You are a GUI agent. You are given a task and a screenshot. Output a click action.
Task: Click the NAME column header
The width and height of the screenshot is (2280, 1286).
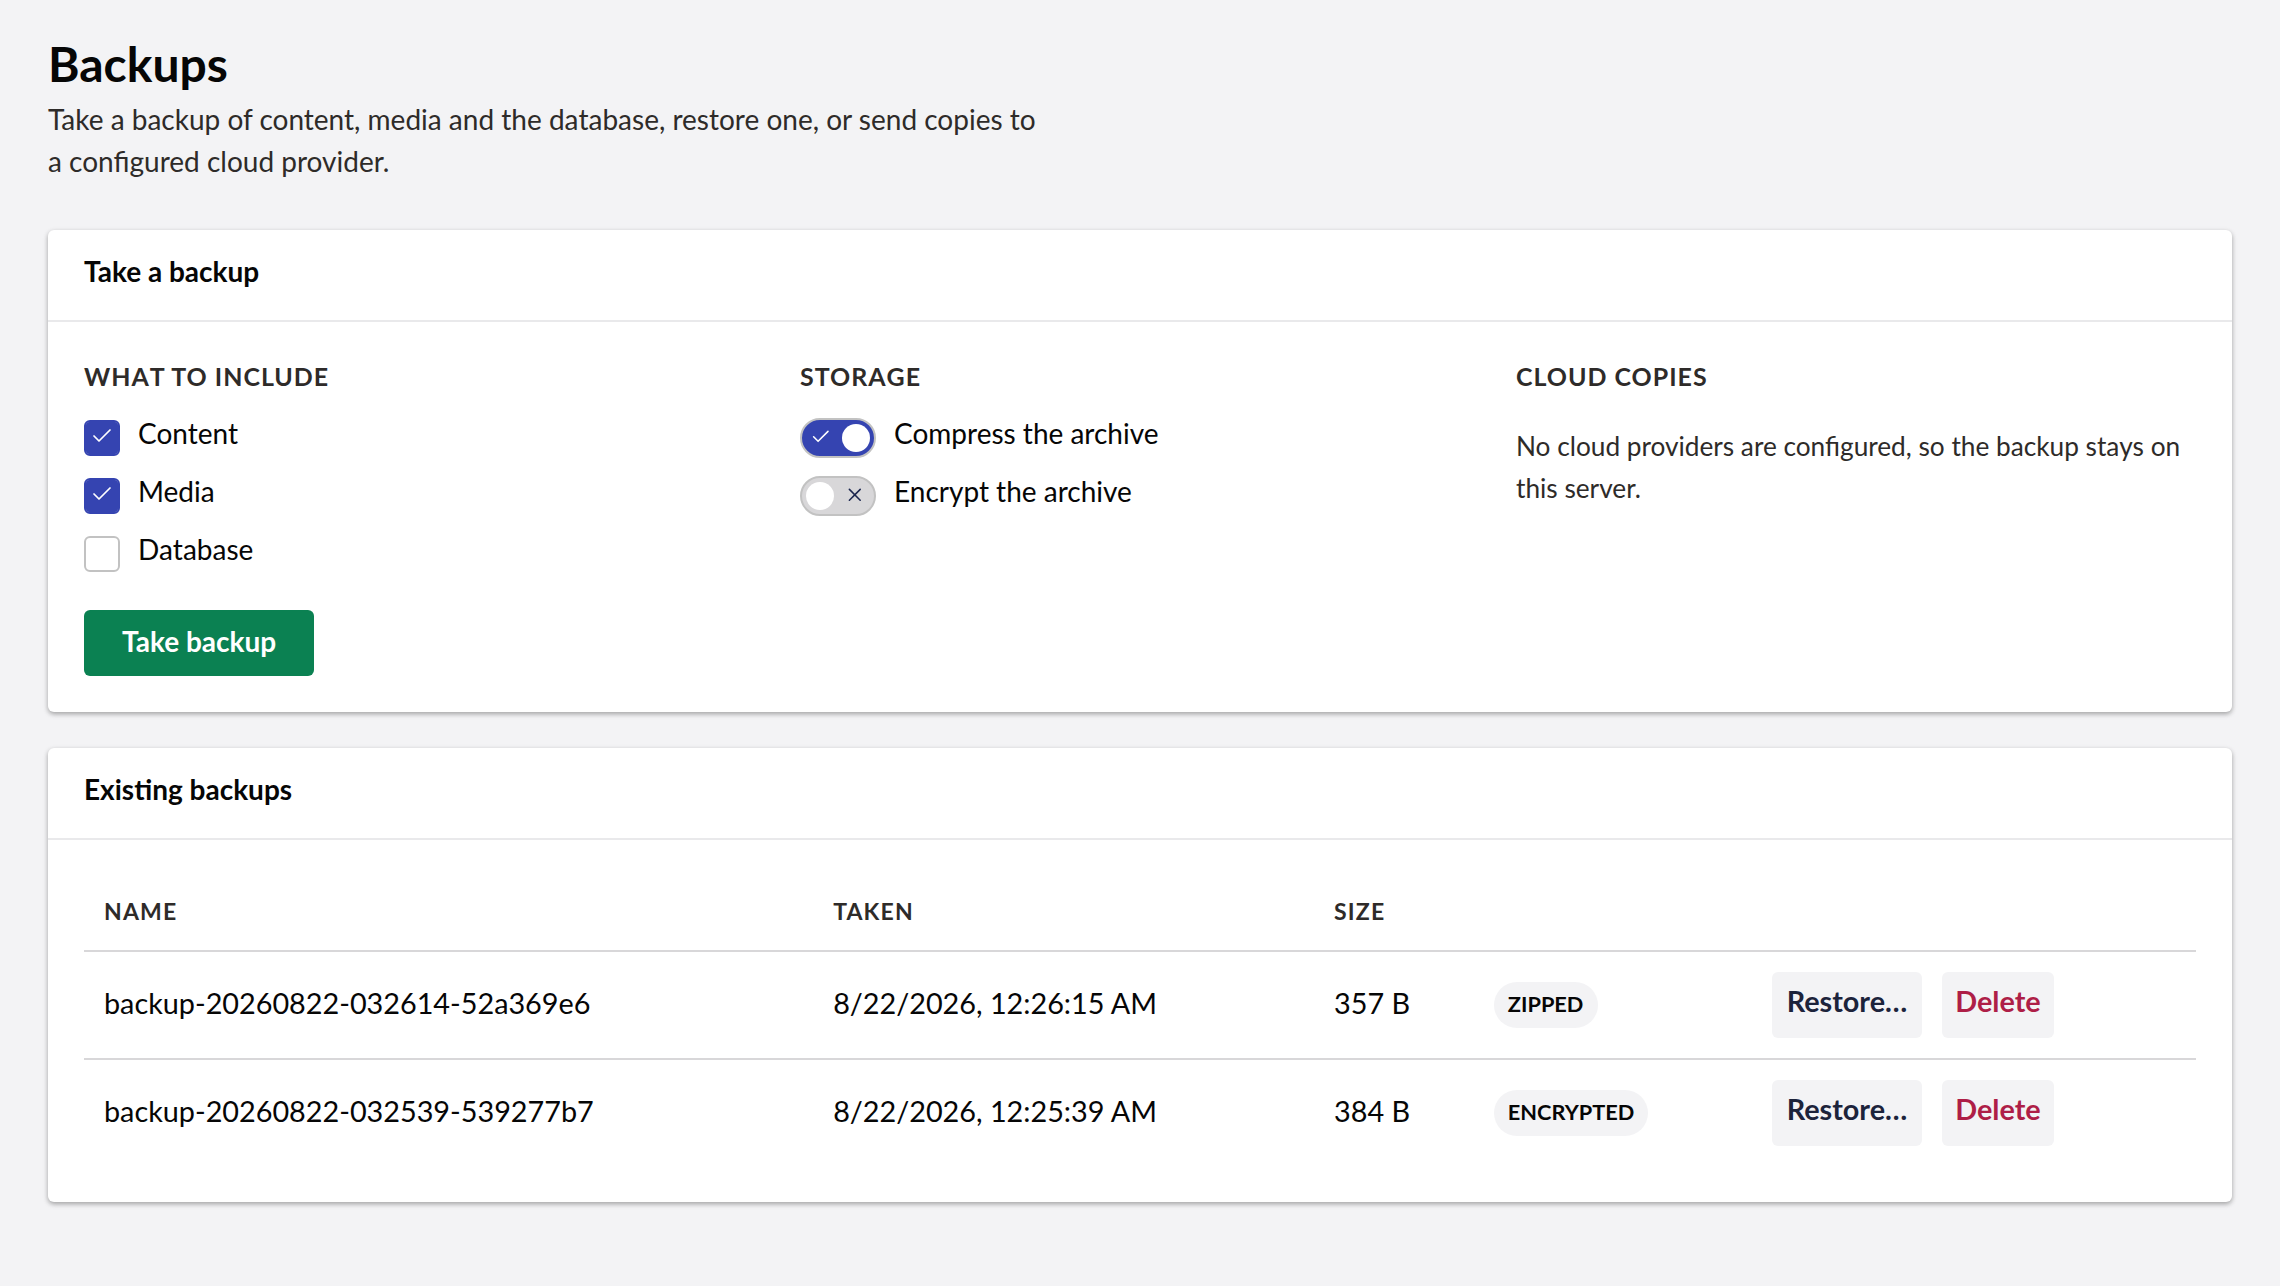coord(140,912)
